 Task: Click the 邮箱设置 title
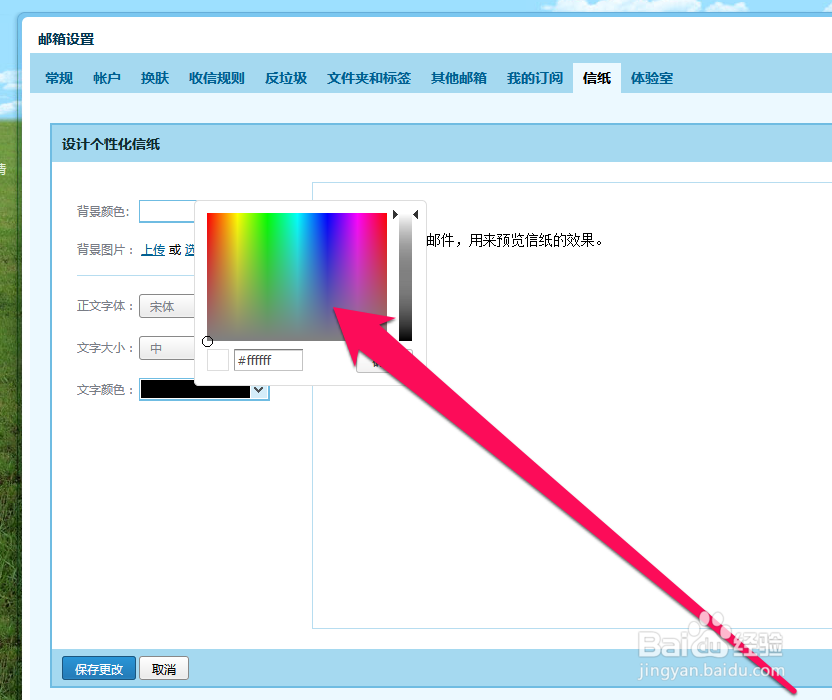(x=66, y=39)
